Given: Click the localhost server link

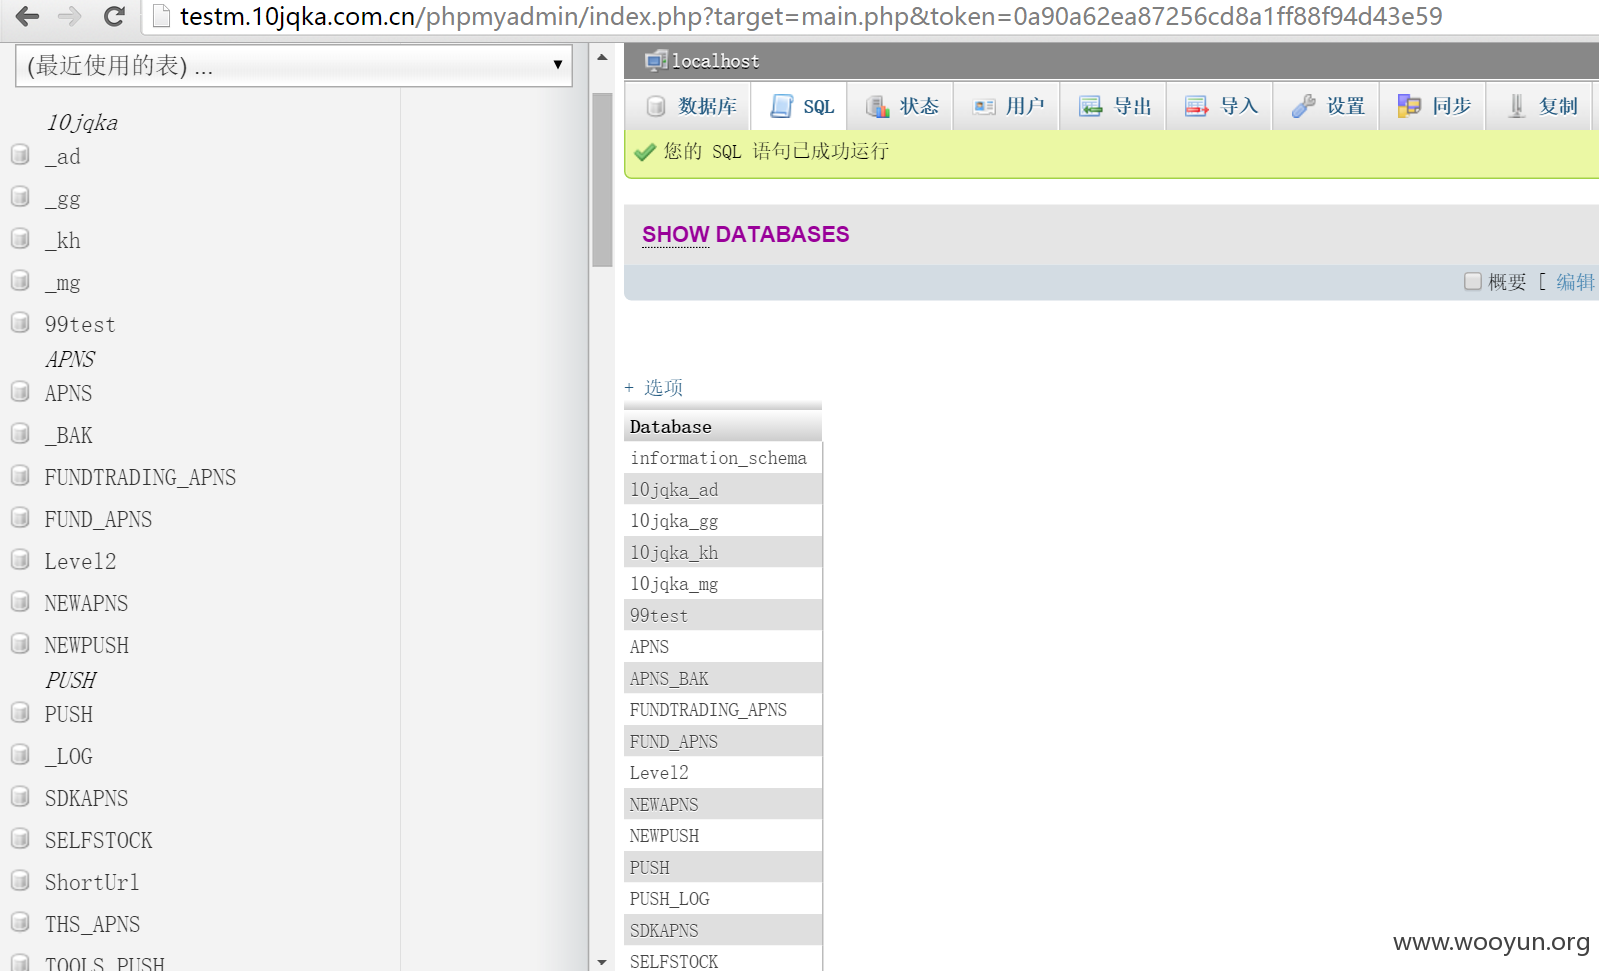Looking at the screenshot, I should tap(715, 61).
